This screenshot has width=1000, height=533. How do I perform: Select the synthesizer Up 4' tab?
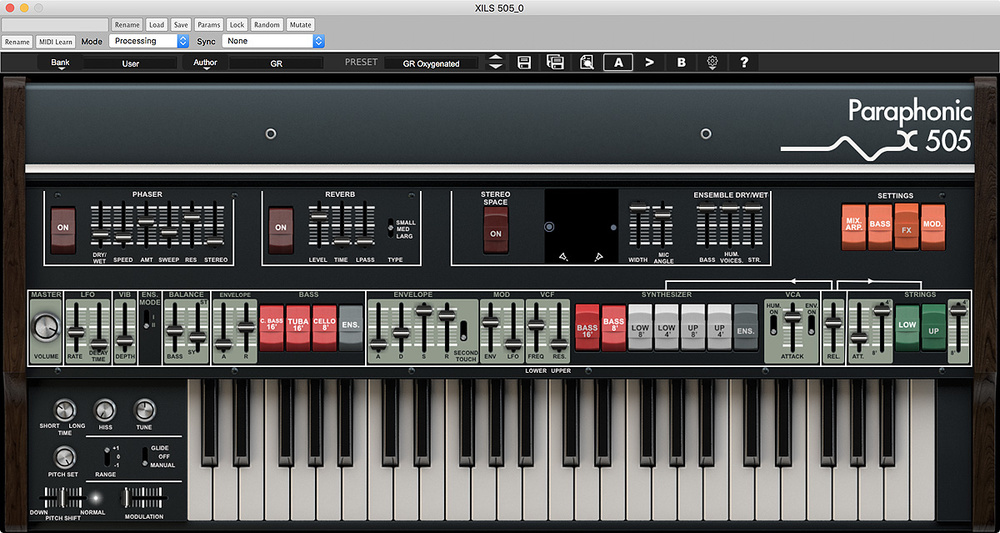pos(719,327)
